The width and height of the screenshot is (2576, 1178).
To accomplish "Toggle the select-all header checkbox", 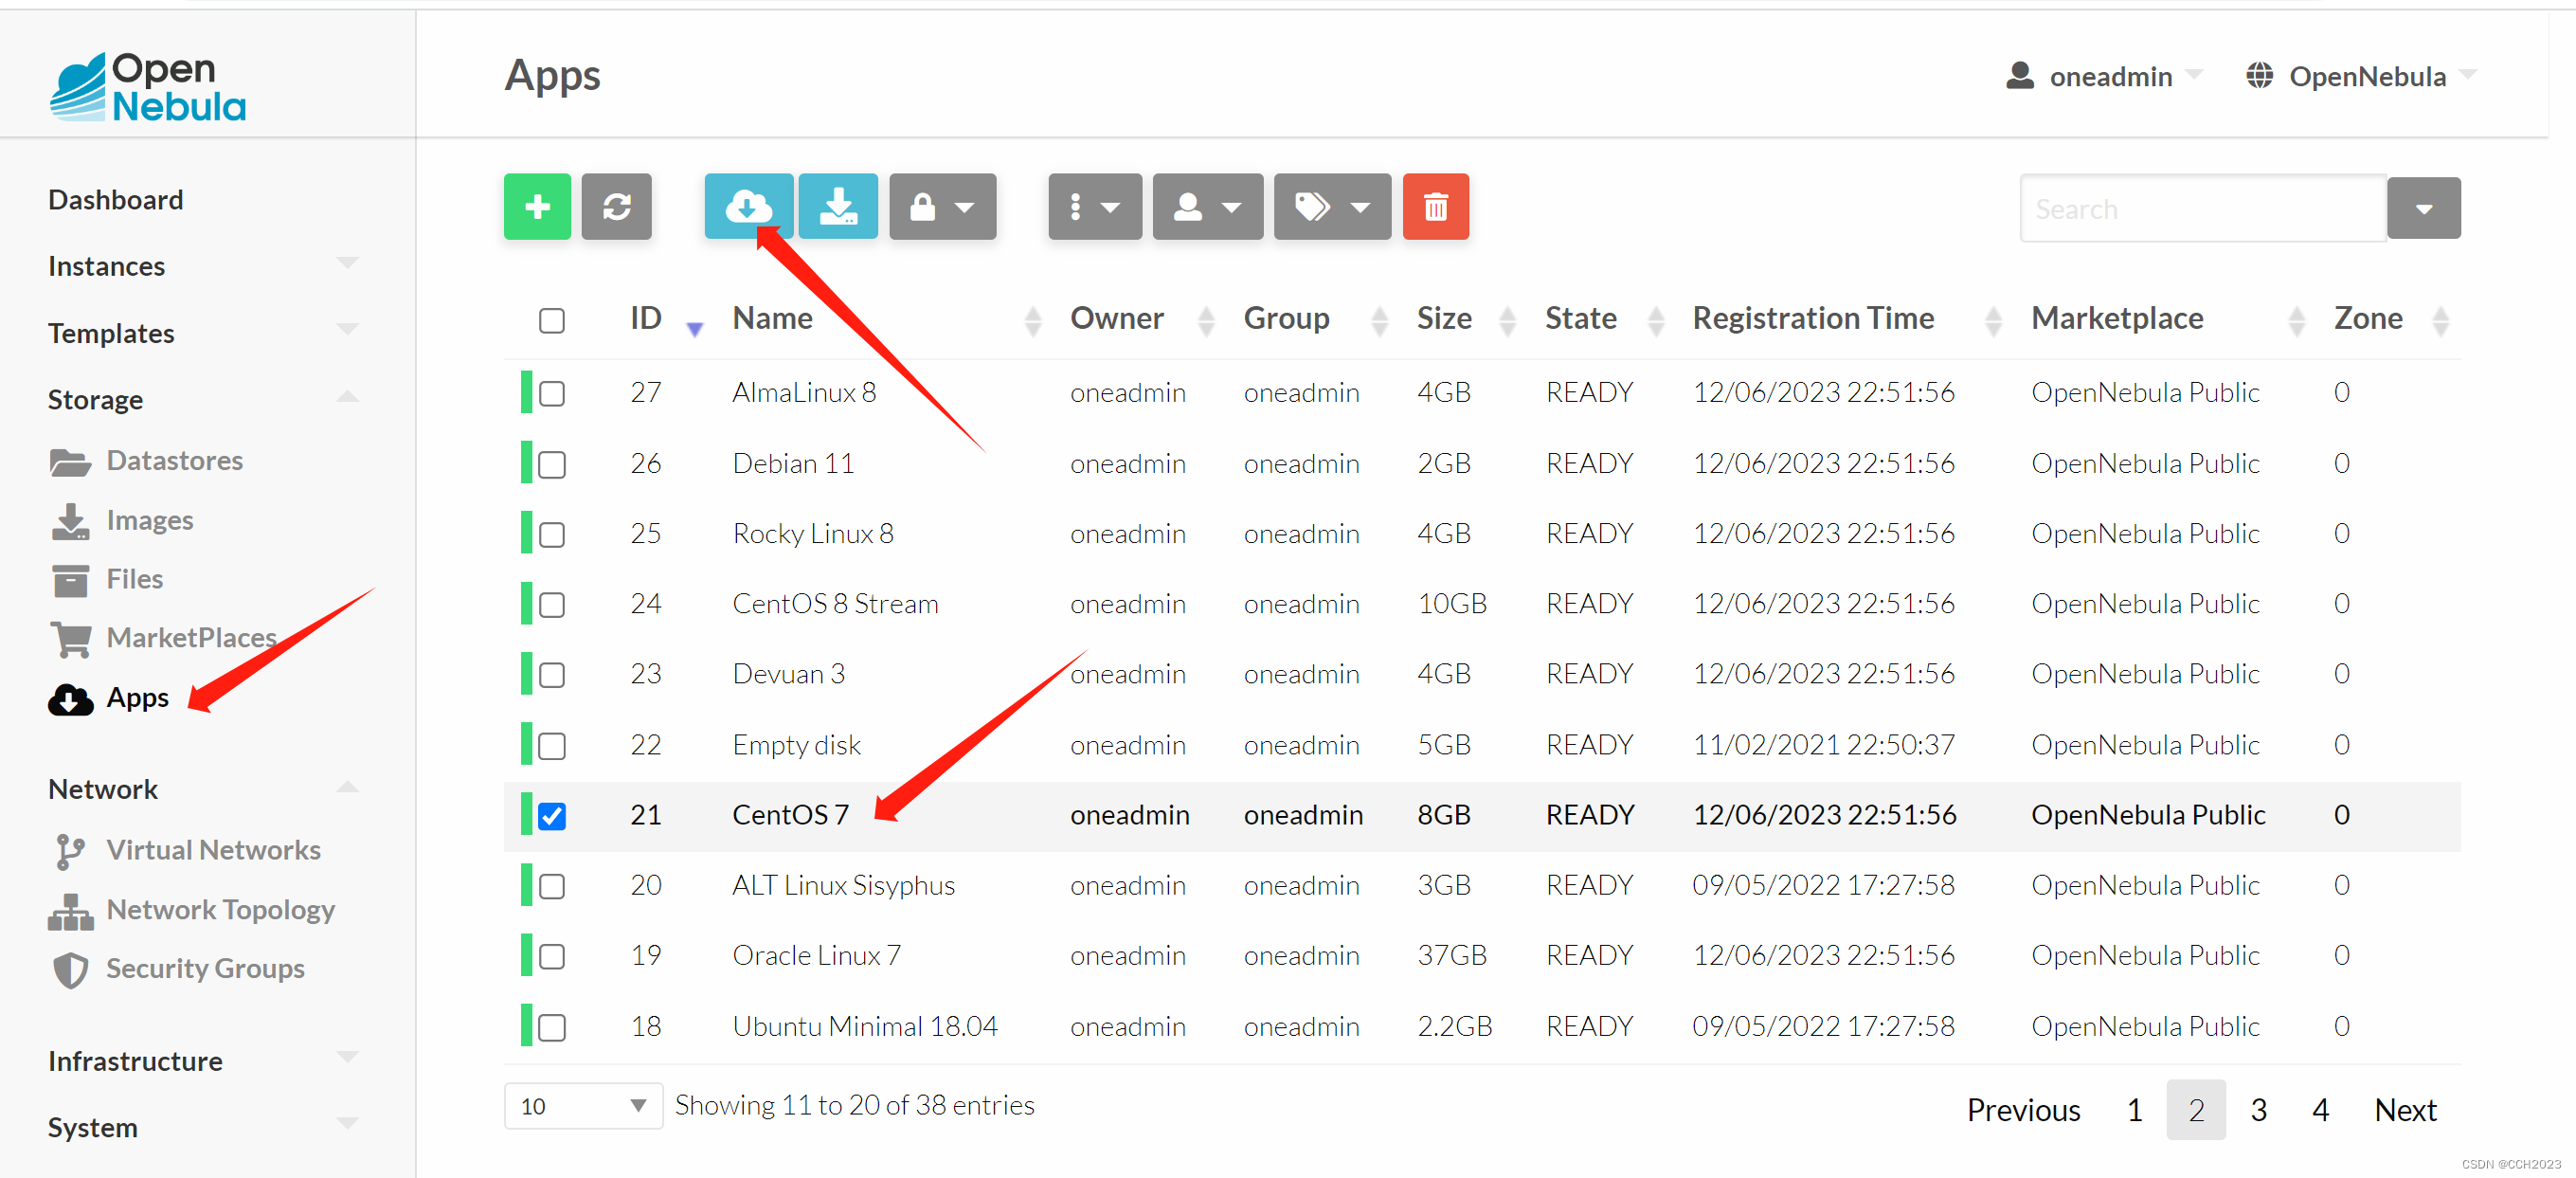I will 552,321.
